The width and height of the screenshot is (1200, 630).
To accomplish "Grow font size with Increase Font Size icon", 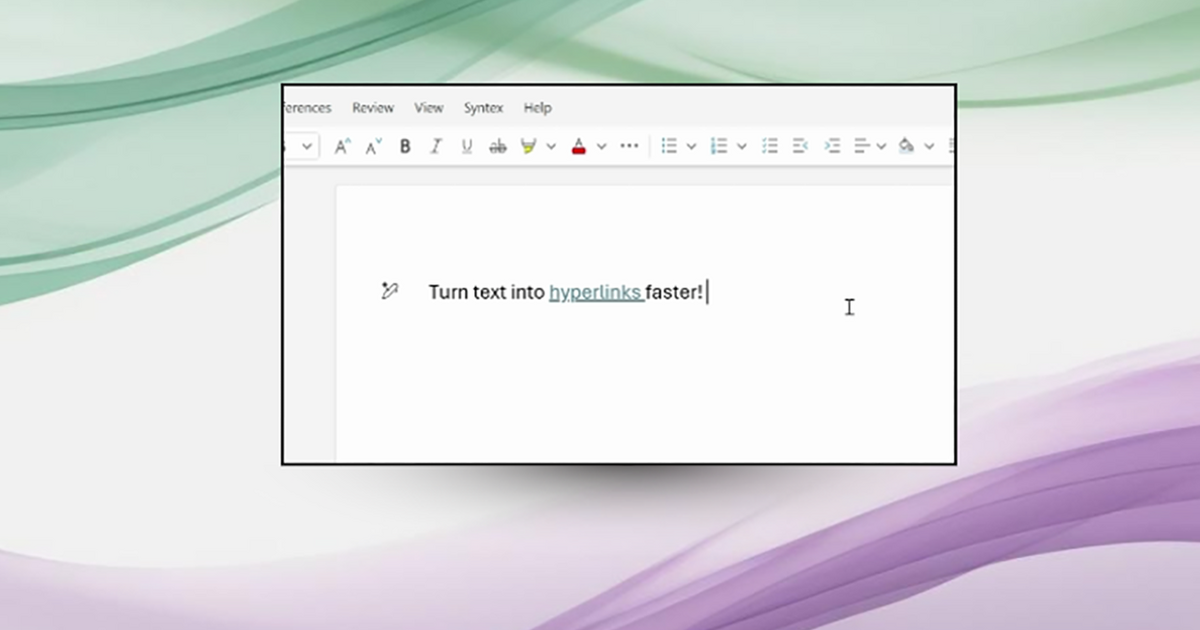I will click(343, 146).
